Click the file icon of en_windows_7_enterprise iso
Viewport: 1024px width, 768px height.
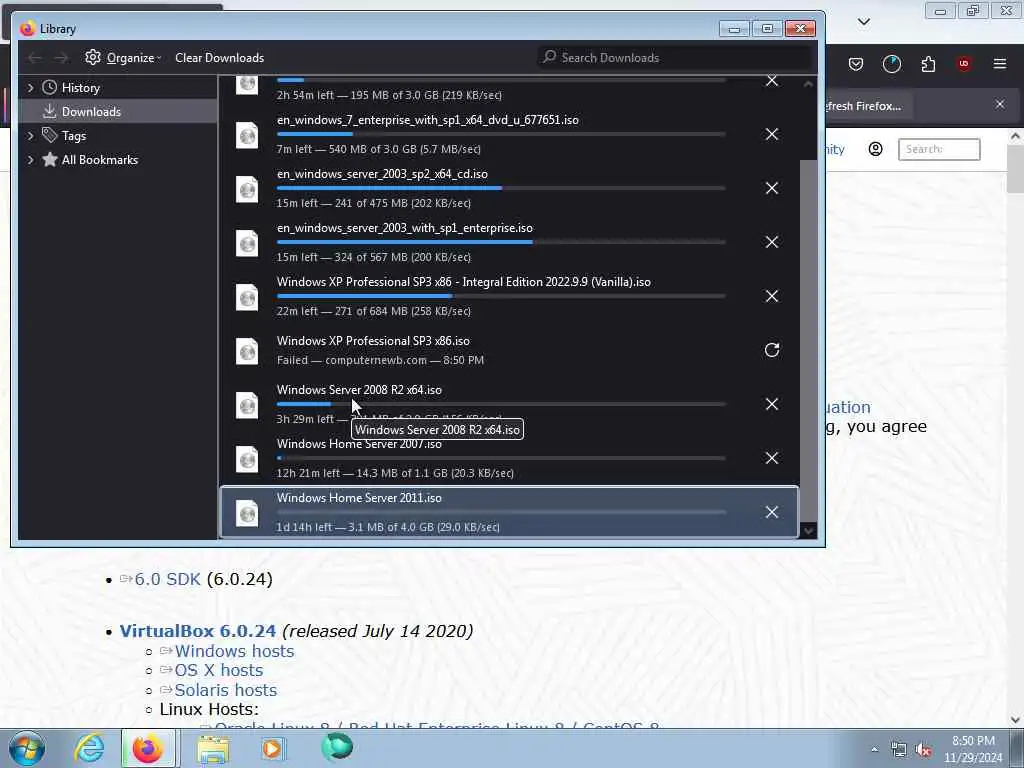(x=247, y=135)
